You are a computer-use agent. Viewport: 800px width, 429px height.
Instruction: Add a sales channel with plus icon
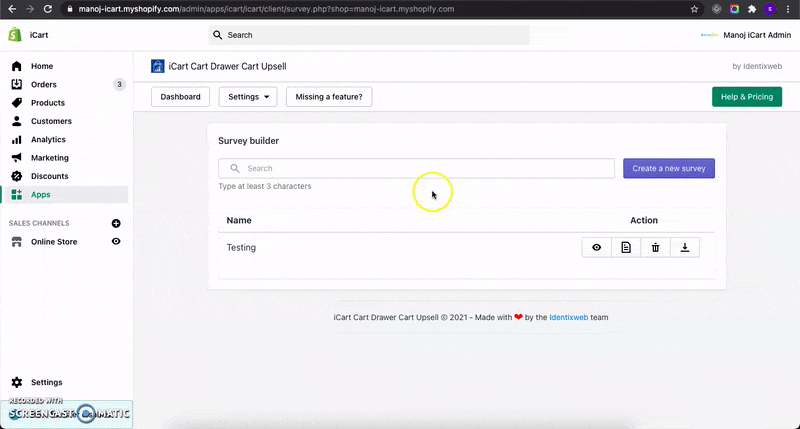click(116, 223)
